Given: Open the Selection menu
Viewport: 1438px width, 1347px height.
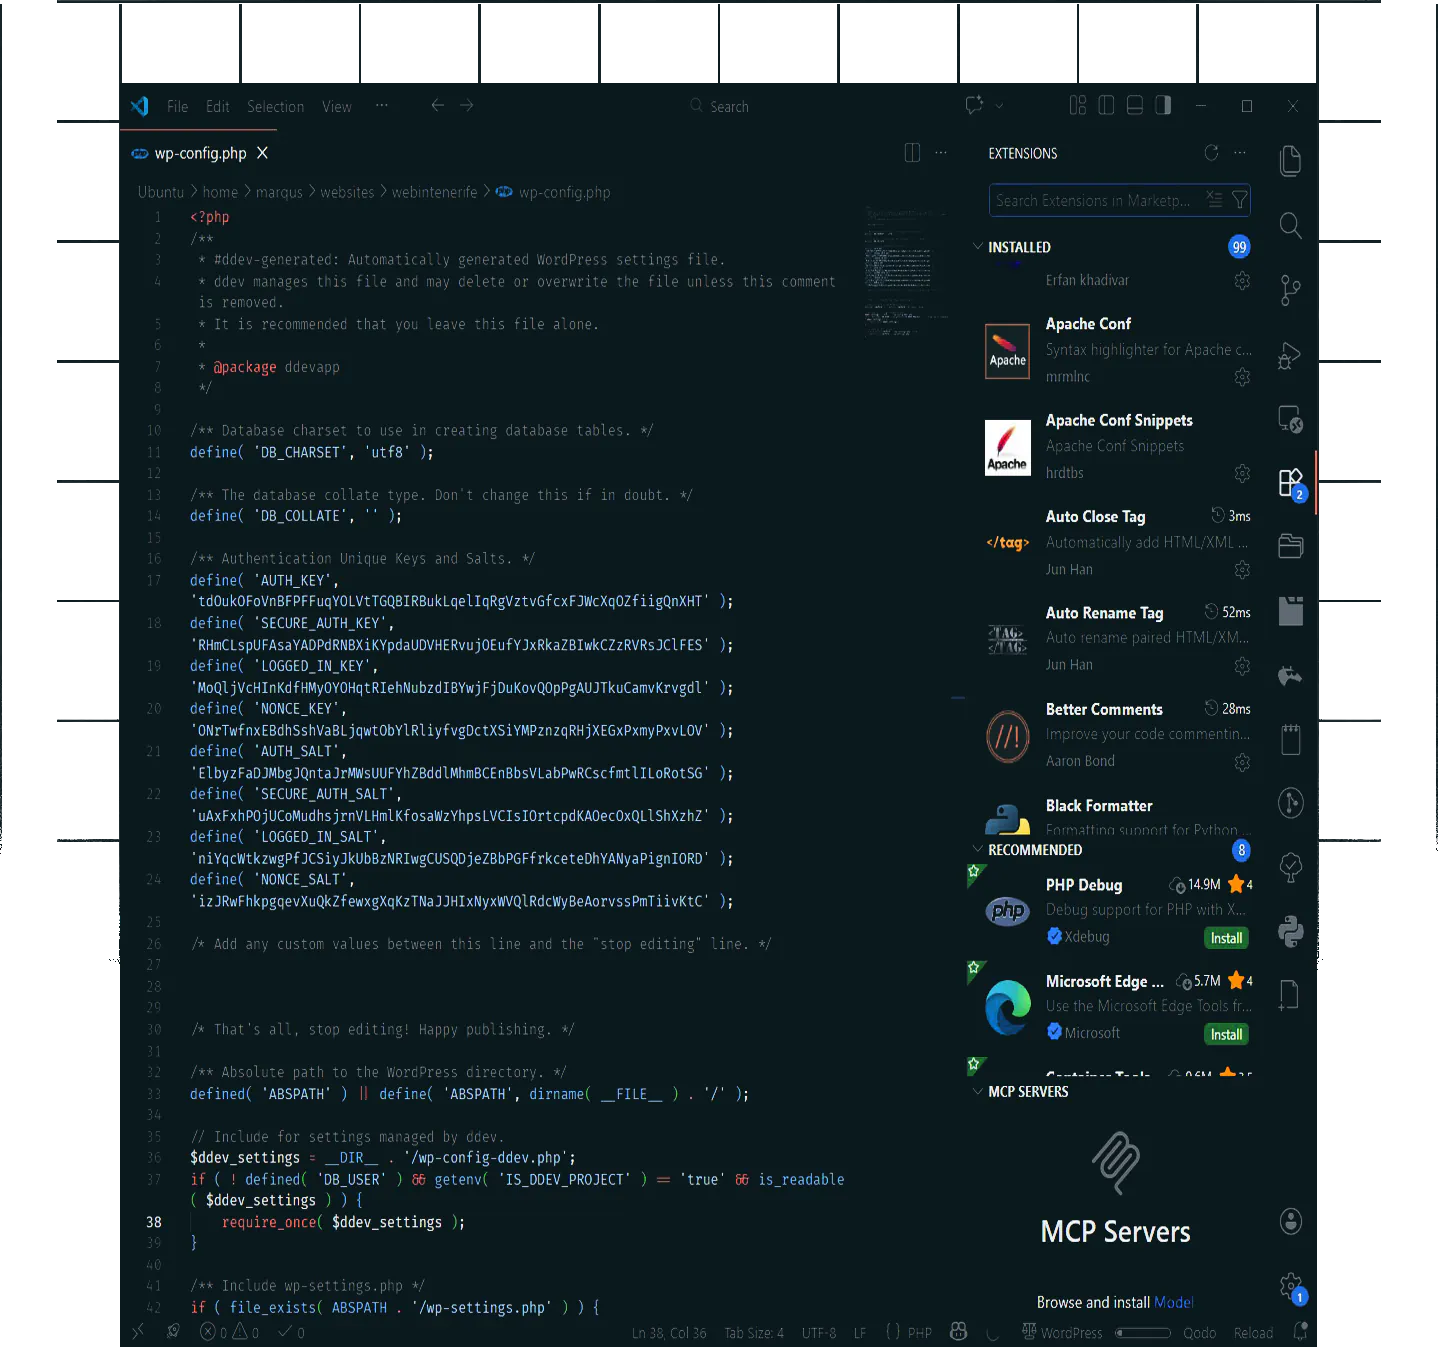Looking at the screenshot, I should point(275,107).
